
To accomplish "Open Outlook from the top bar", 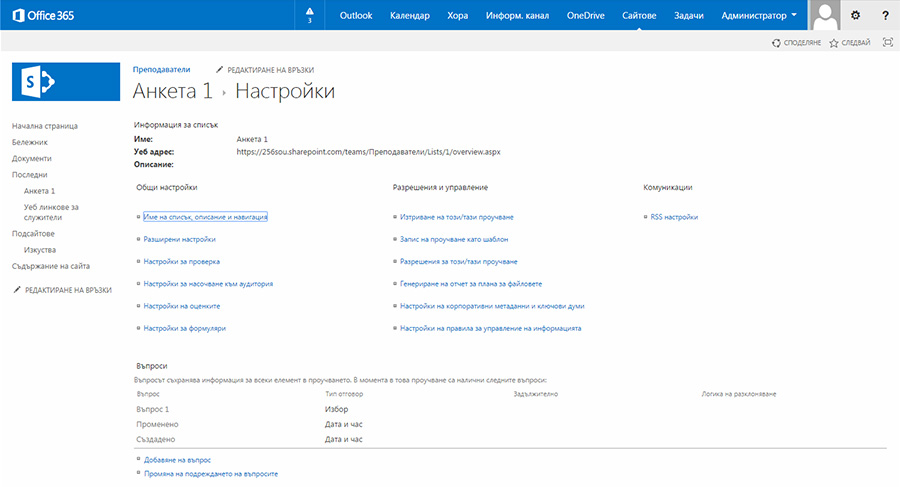I will (356, 16).
